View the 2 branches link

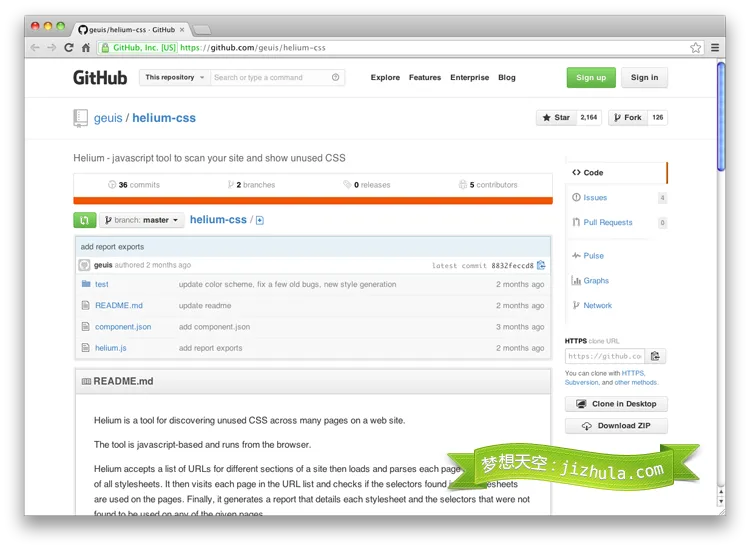252,185
